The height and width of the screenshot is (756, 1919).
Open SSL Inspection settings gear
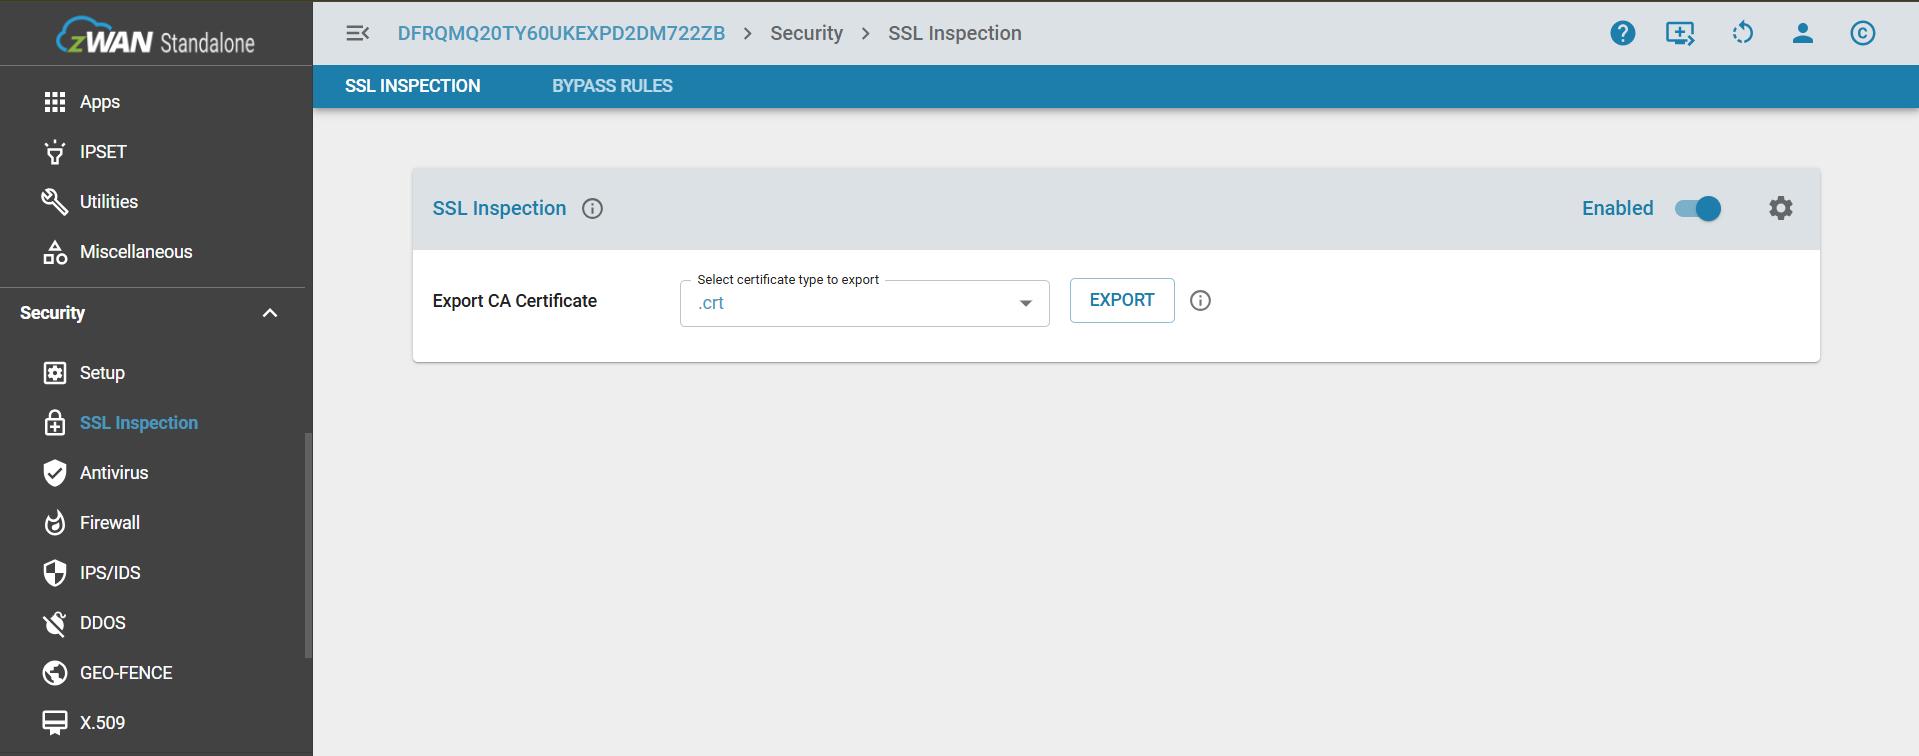[1780, 208]
